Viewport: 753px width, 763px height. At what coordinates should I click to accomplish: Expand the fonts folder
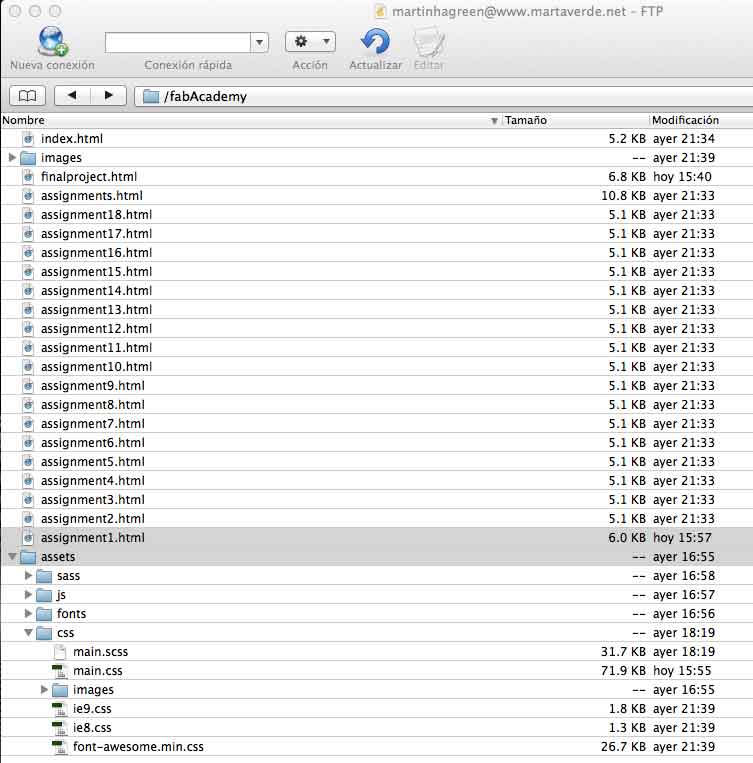click(28, 614)
